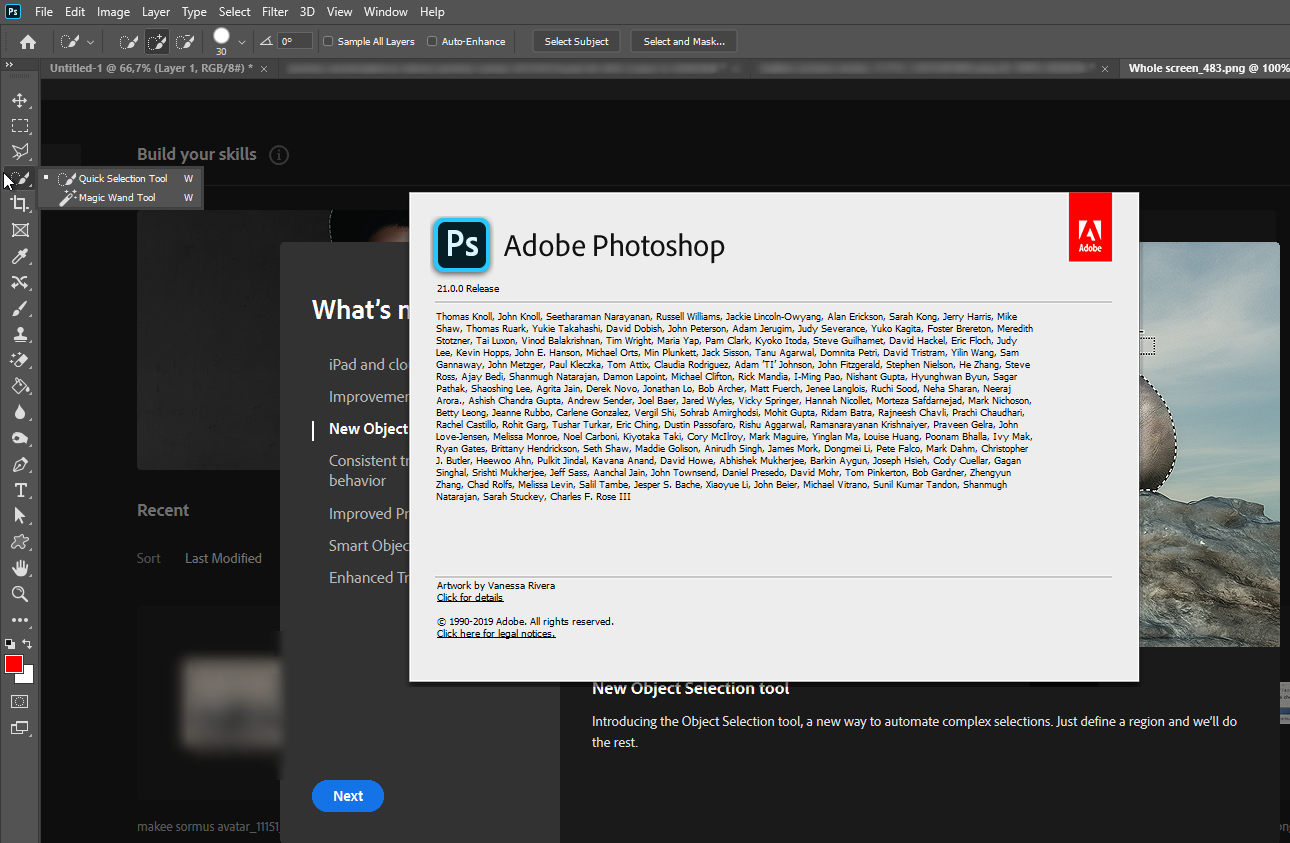Viewport: 1290px width, 843px height.
Task: Pick Magic Wand Tool from flyout
Action: tap(122, 198)
